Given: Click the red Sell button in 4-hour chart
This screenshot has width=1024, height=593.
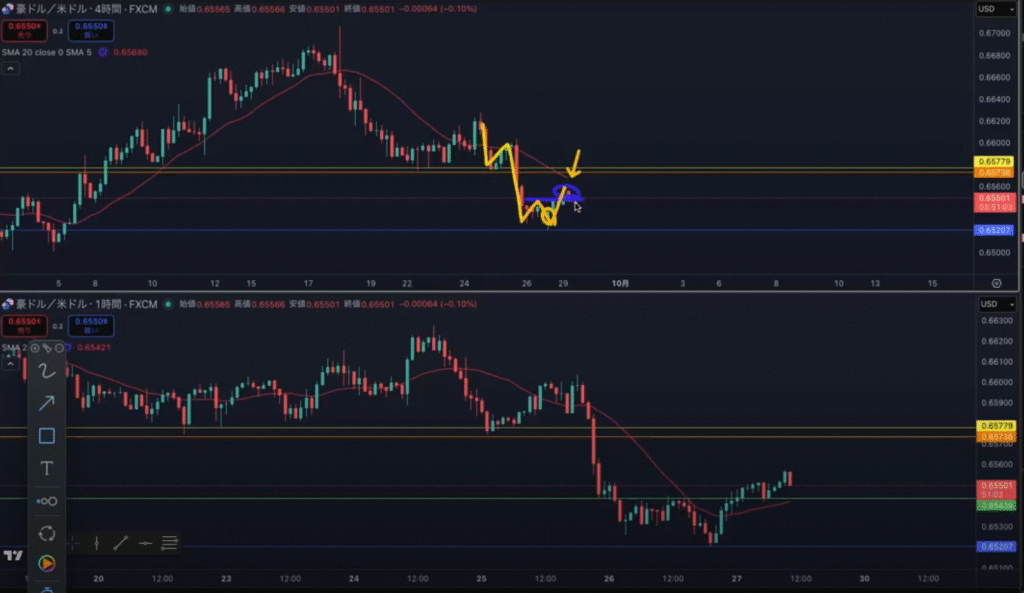Looking at the screenshot, I should pyautogui.click(x=24, y=30).
